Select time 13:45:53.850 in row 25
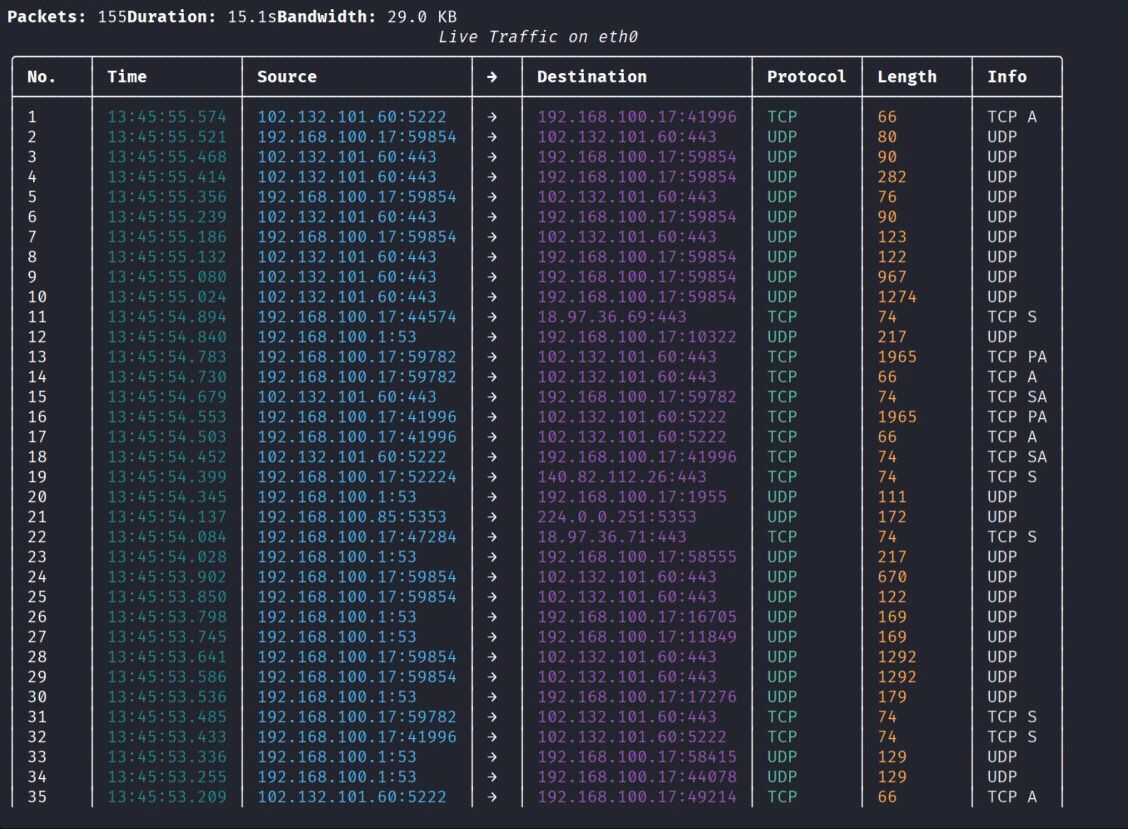 tap(167, 597)
